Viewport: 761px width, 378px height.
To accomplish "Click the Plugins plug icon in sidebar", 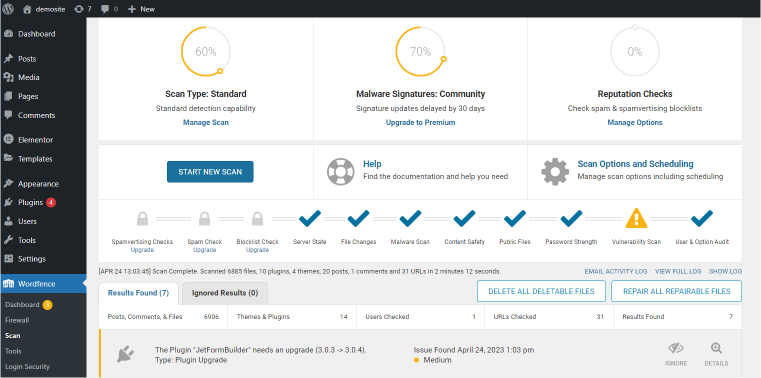I will coord(8,202).
